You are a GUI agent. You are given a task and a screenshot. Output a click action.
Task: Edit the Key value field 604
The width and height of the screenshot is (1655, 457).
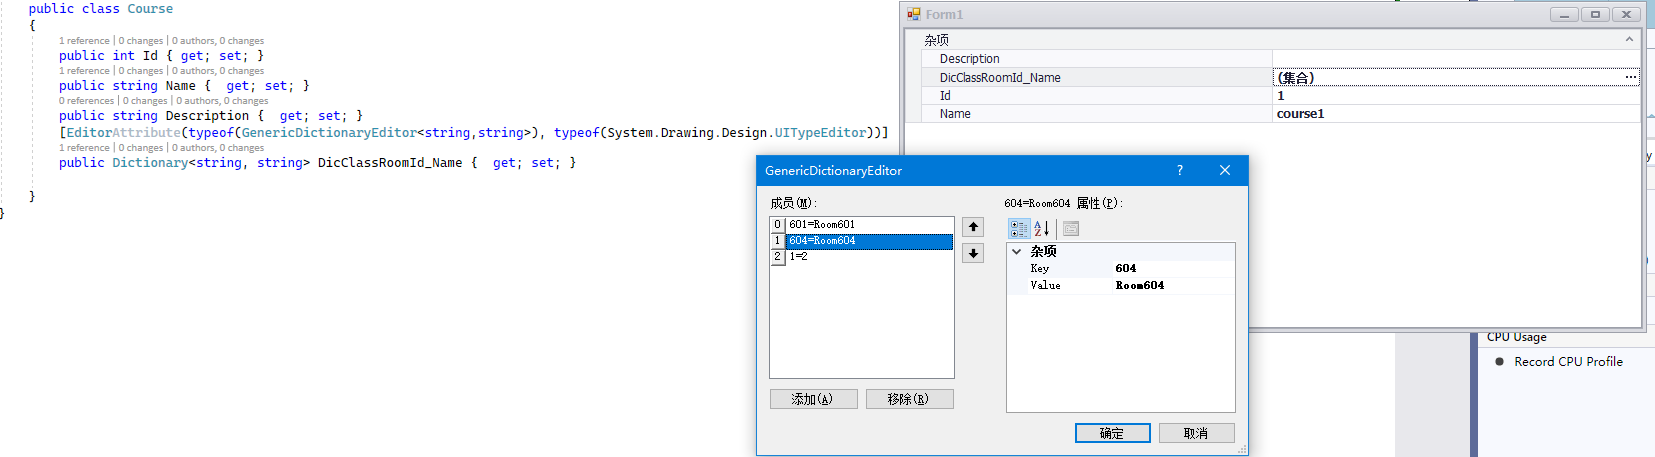click(1172, 268)
